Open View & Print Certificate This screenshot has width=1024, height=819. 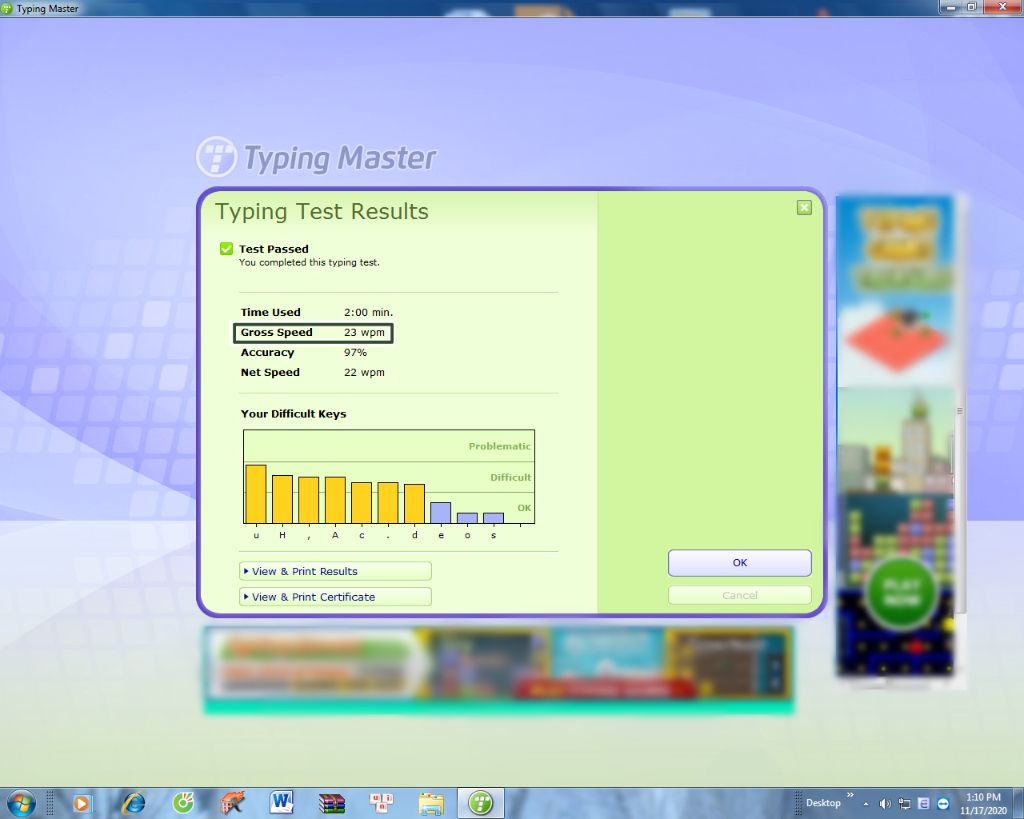click(x=335, y=597)
